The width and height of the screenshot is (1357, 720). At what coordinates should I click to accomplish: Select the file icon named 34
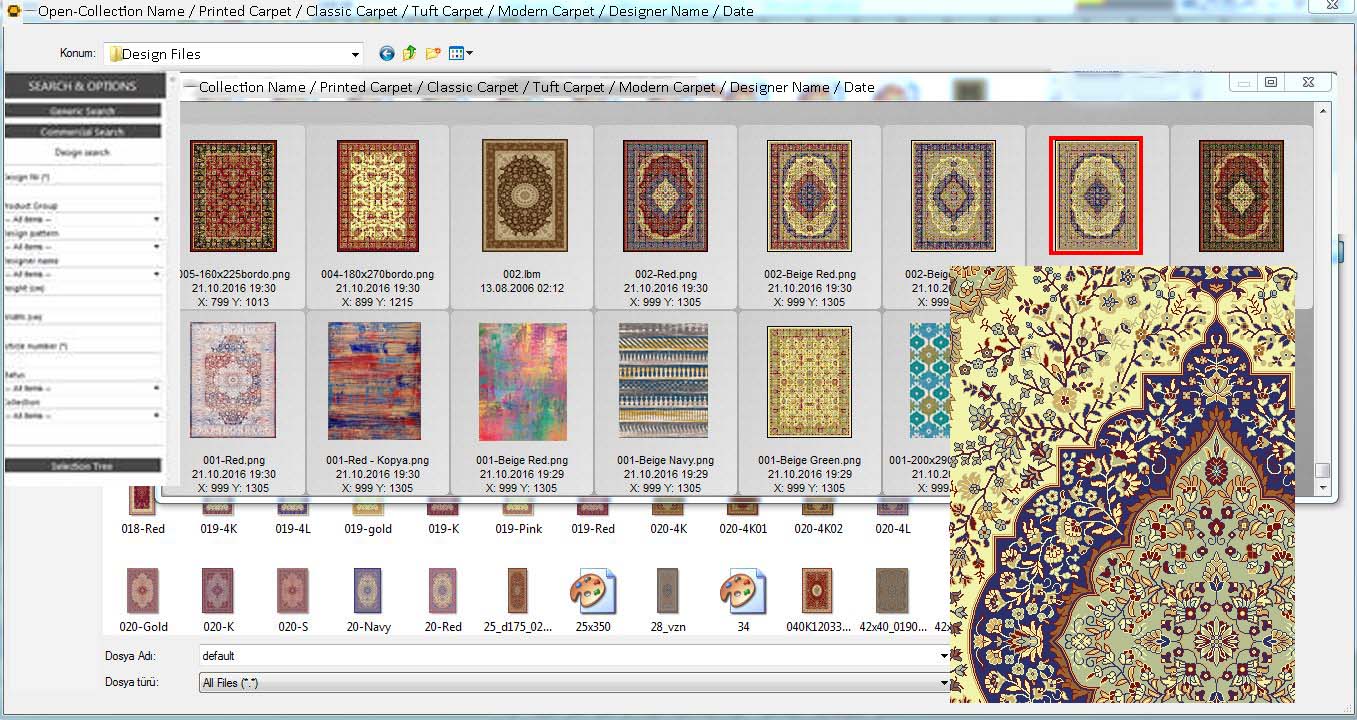pos(743,591)
